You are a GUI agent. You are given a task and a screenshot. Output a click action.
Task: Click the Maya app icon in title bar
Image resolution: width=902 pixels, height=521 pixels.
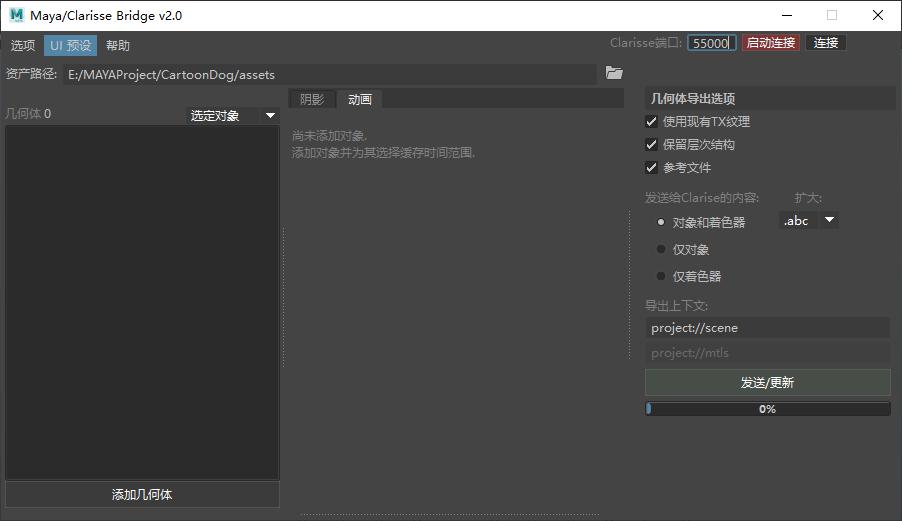click(x=16, y=15)
